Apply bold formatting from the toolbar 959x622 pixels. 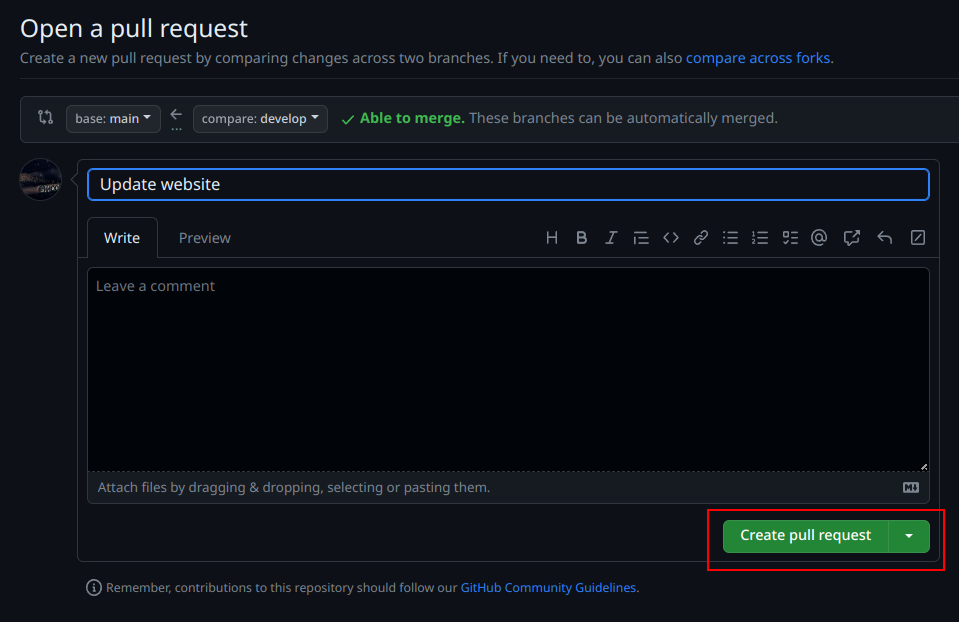581,238
